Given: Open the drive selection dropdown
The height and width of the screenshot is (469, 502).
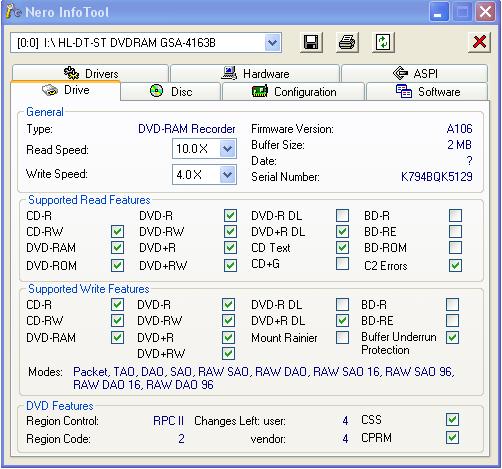Looking at the screenshot, I should coord(273,43).
